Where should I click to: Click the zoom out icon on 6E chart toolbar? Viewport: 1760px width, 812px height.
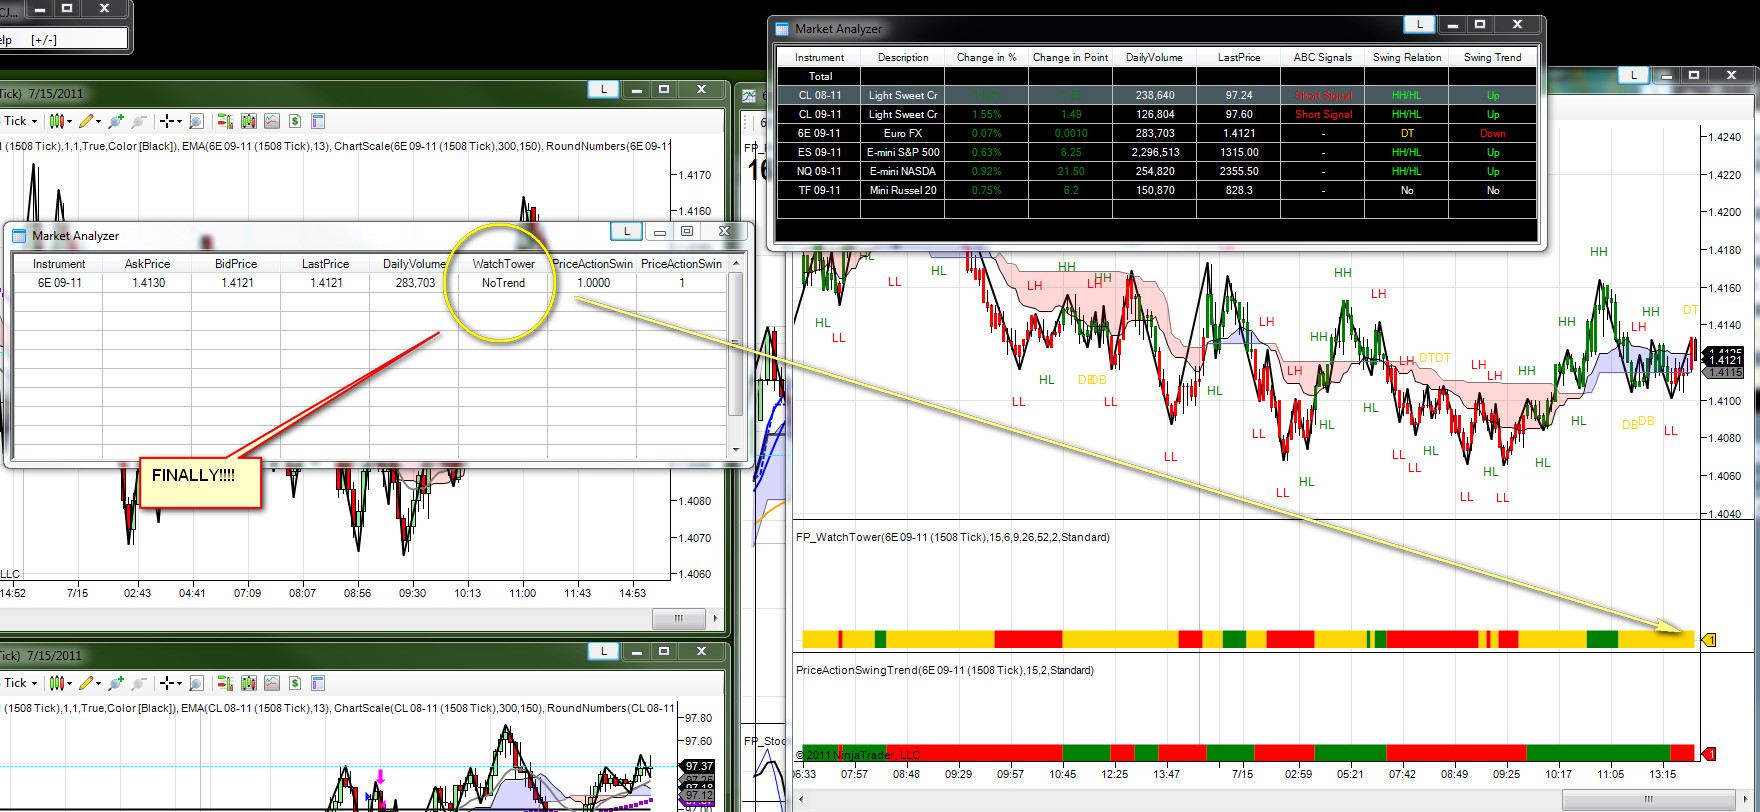tap(139, 121)
